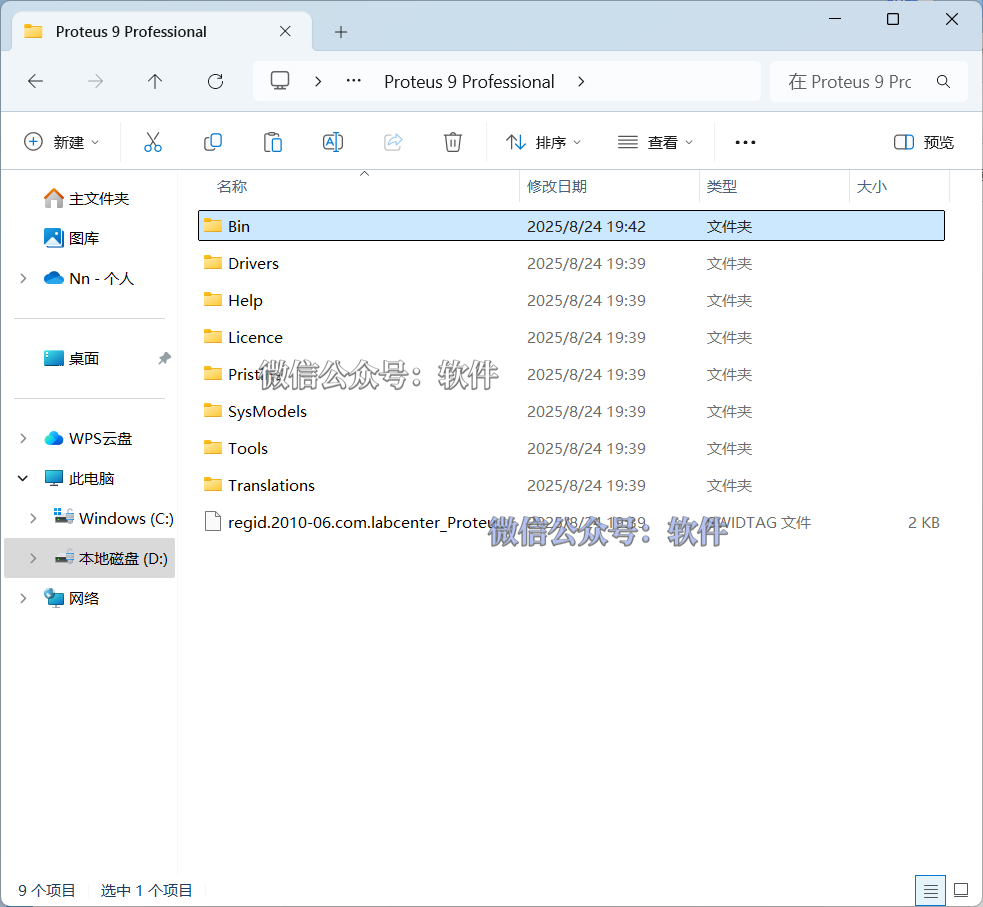Click the search magnifier icon
Viewport: 983px width, 907px height.
point(943,81)
